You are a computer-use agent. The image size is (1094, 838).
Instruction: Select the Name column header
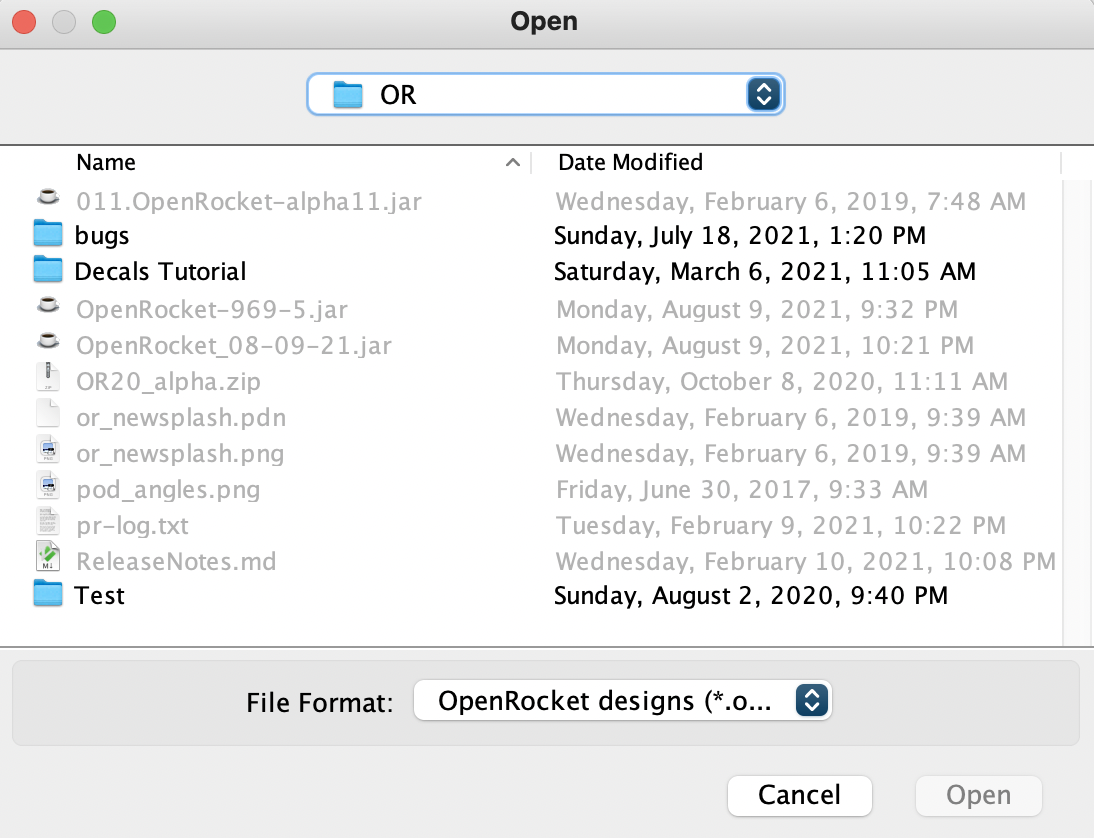(106, 162)
